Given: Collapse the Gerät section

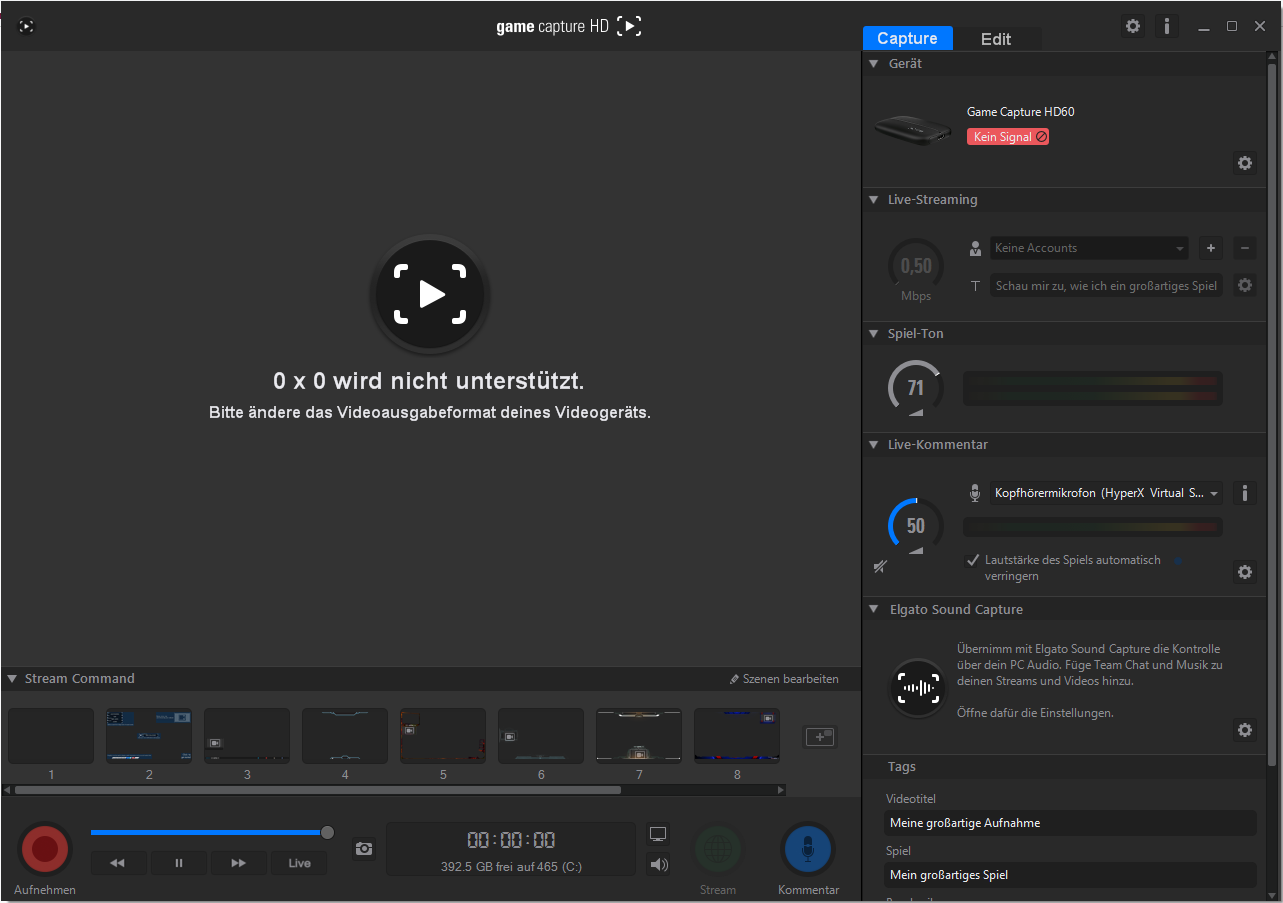Looking at the screenshot, I should [x=872, y=63].
